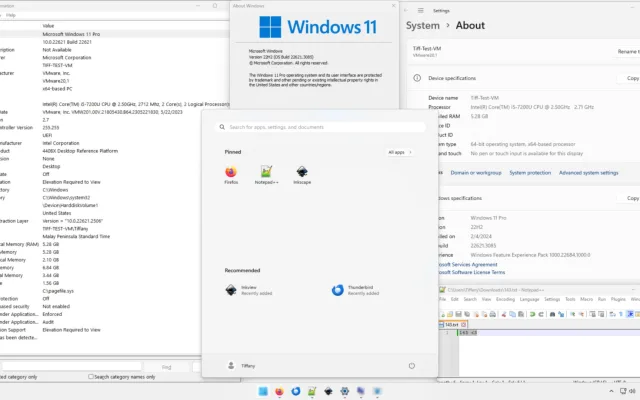Click the Save All icon in Notepad++
The image size is (640, 400).
pos(467,314)
